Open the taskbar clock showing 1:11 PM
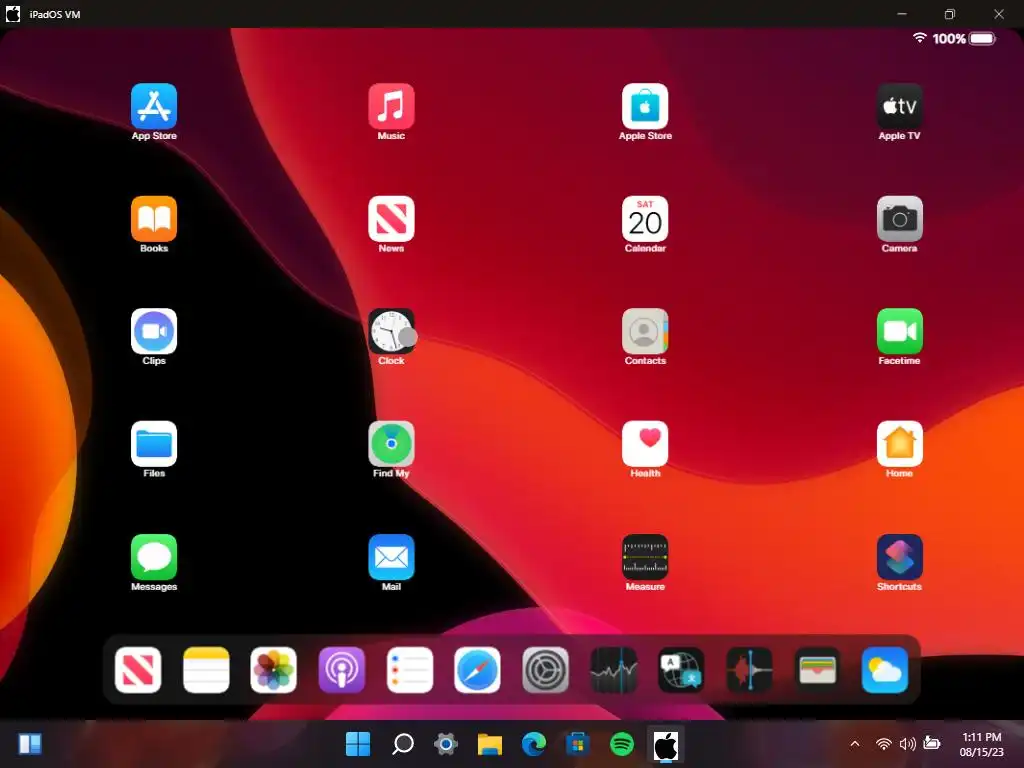Screen dimensions: 1024x768 pos(982,744)
